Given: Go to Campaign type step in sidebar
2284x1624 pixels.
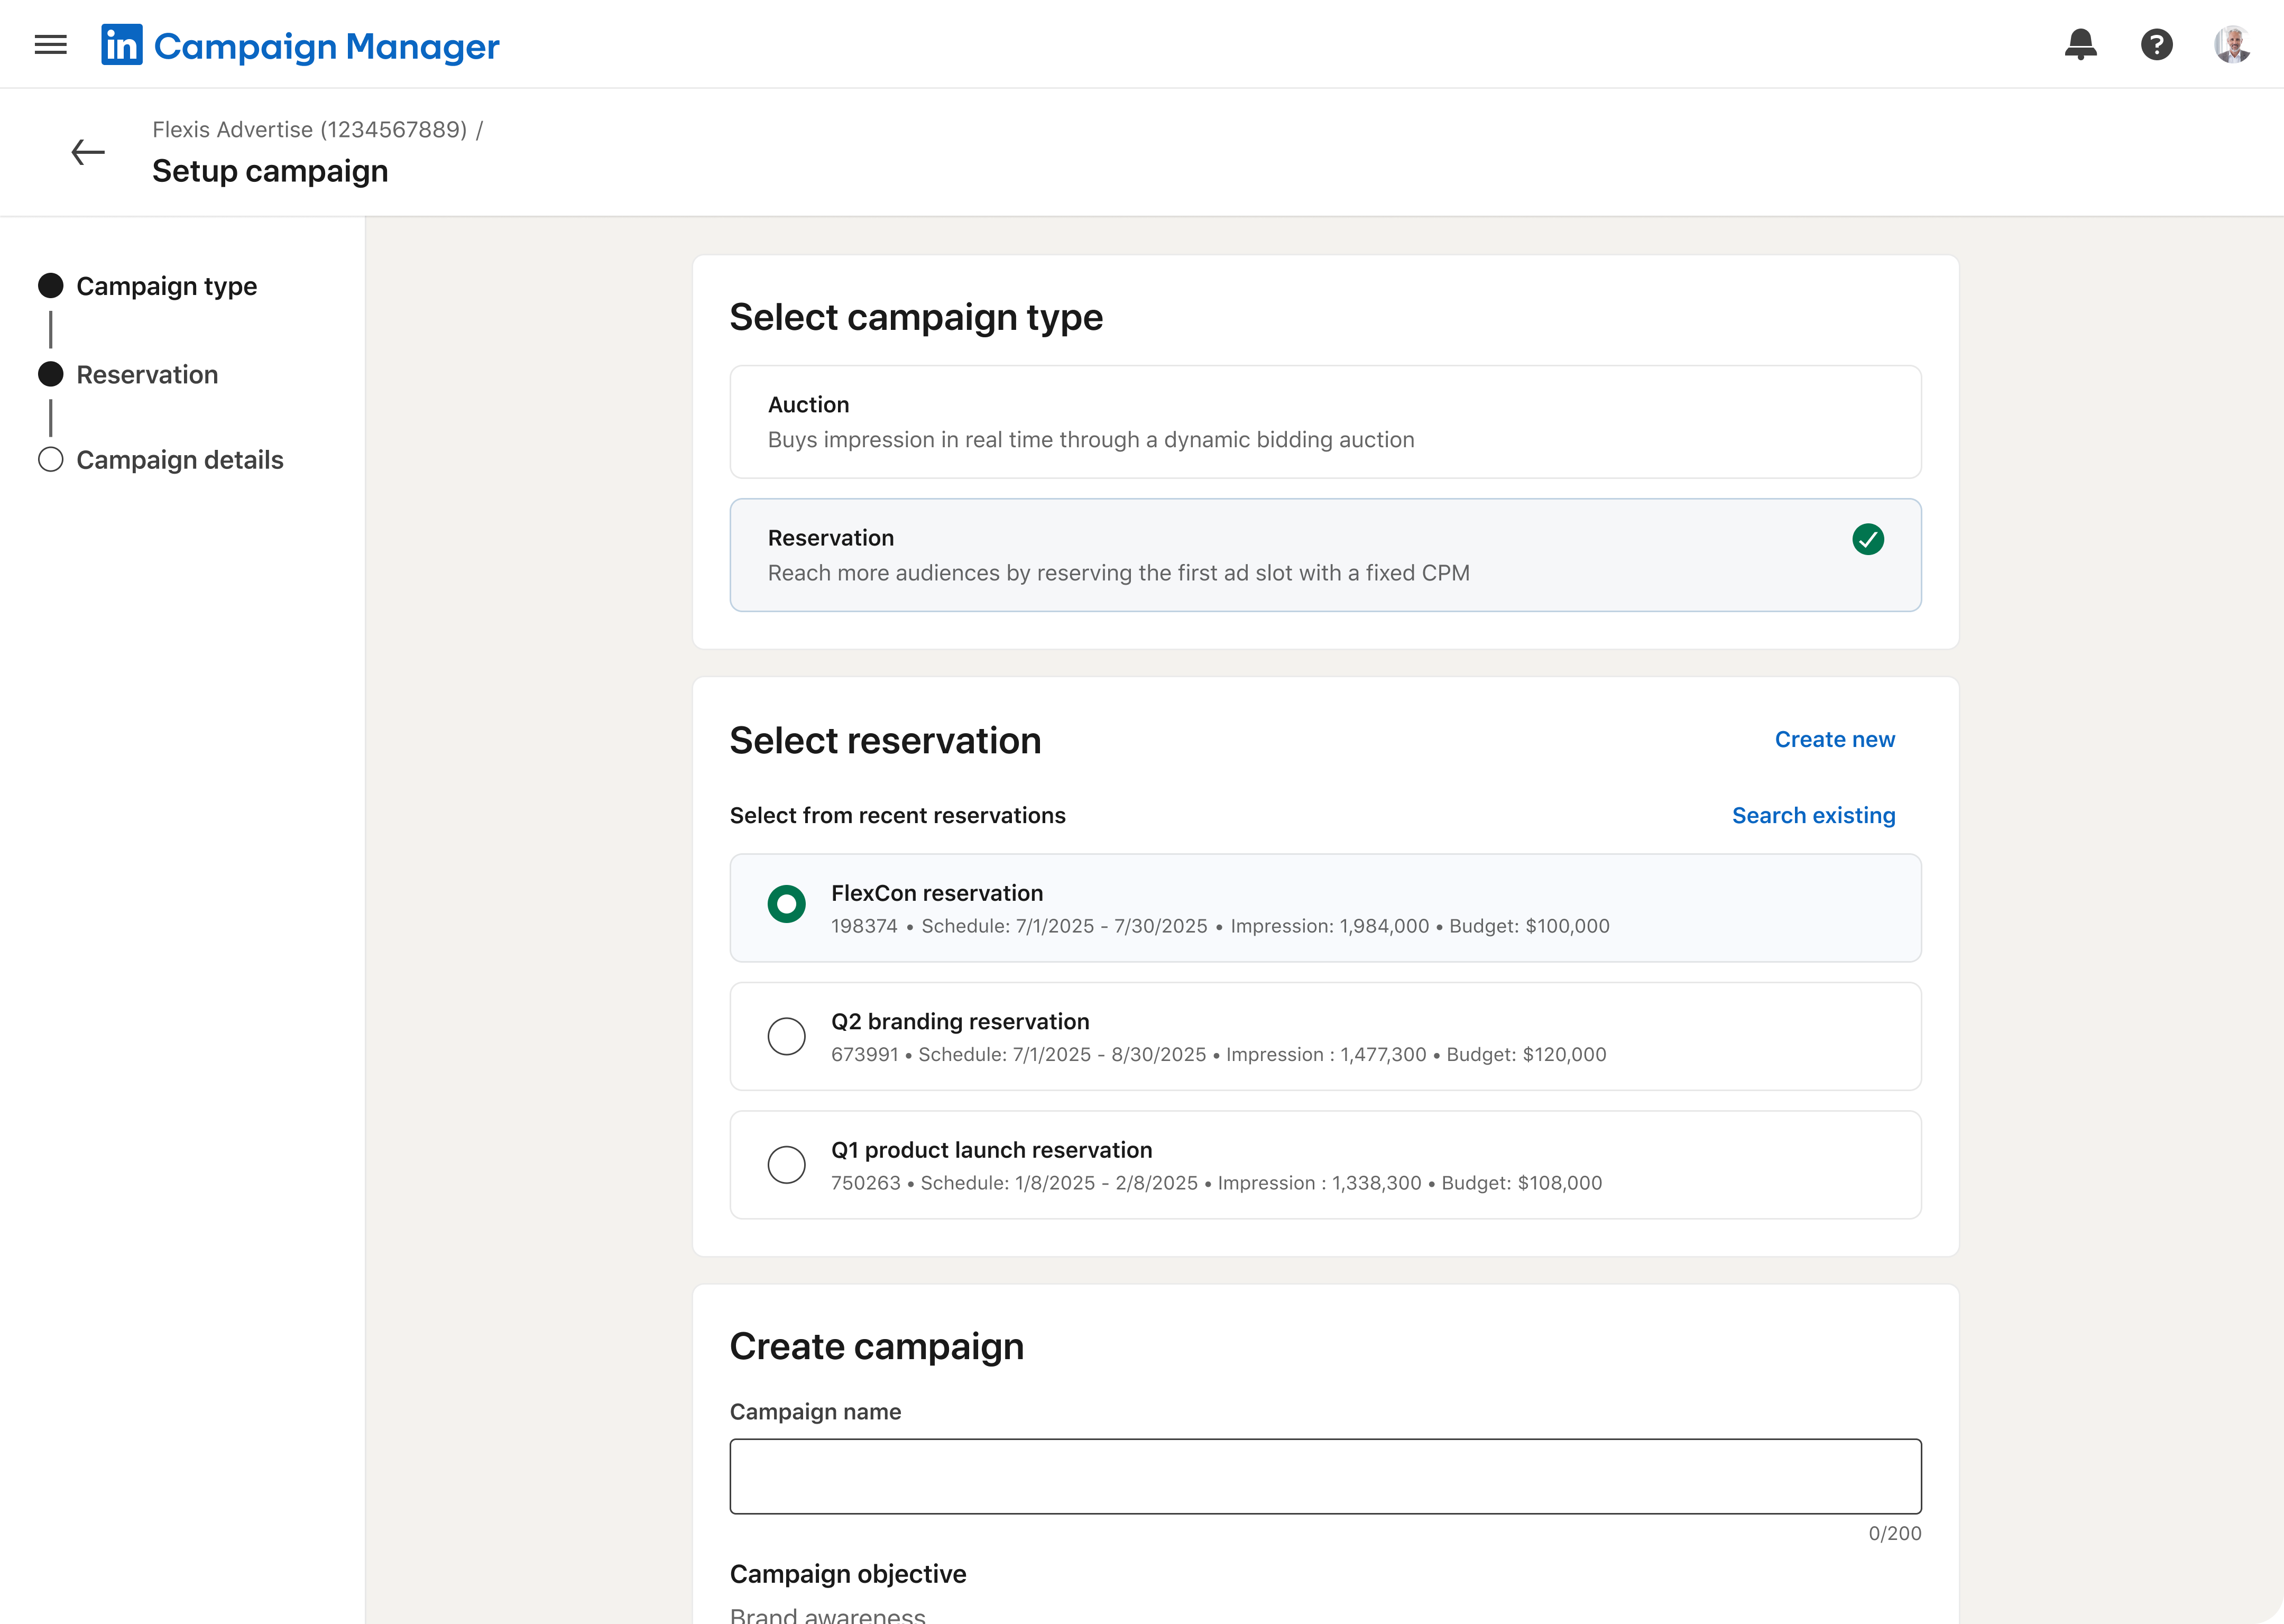Looking at the screenshot, I should [x=166, y=286].
